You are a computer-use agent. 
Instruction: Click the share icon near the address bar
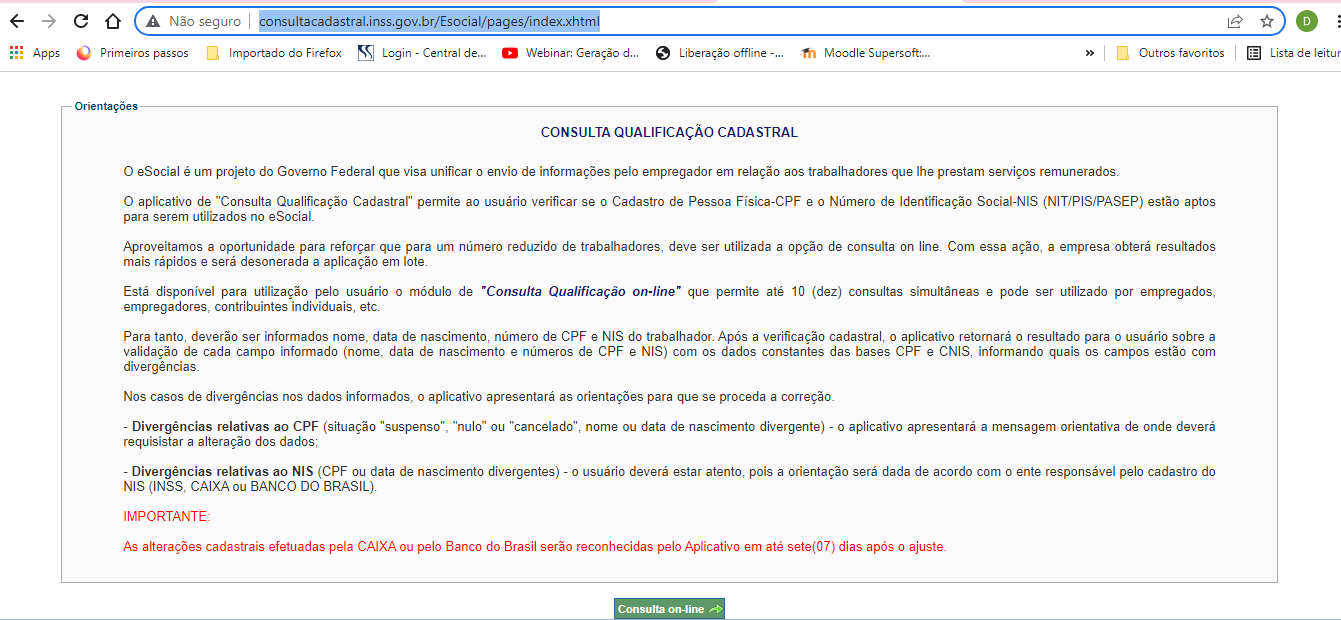point(1236,20)
